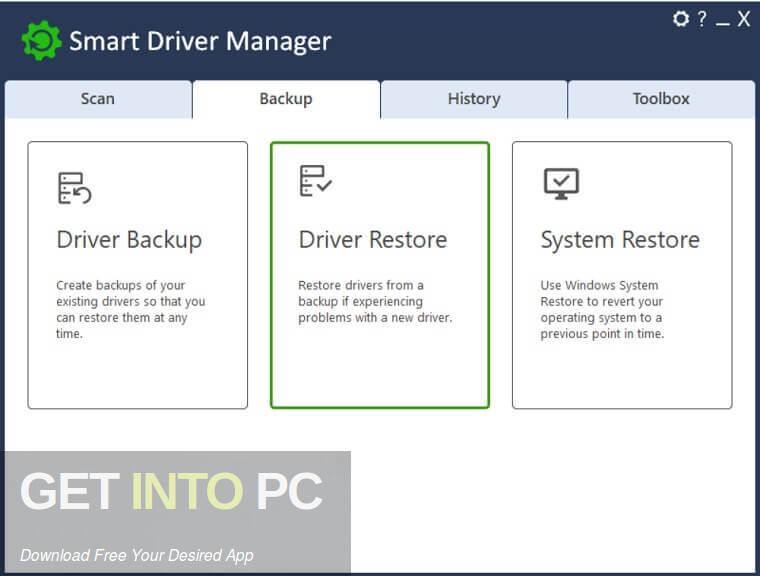760x576 pixels.
Task: Launch System Restore via its heading
Action: (x=620, y=240)
